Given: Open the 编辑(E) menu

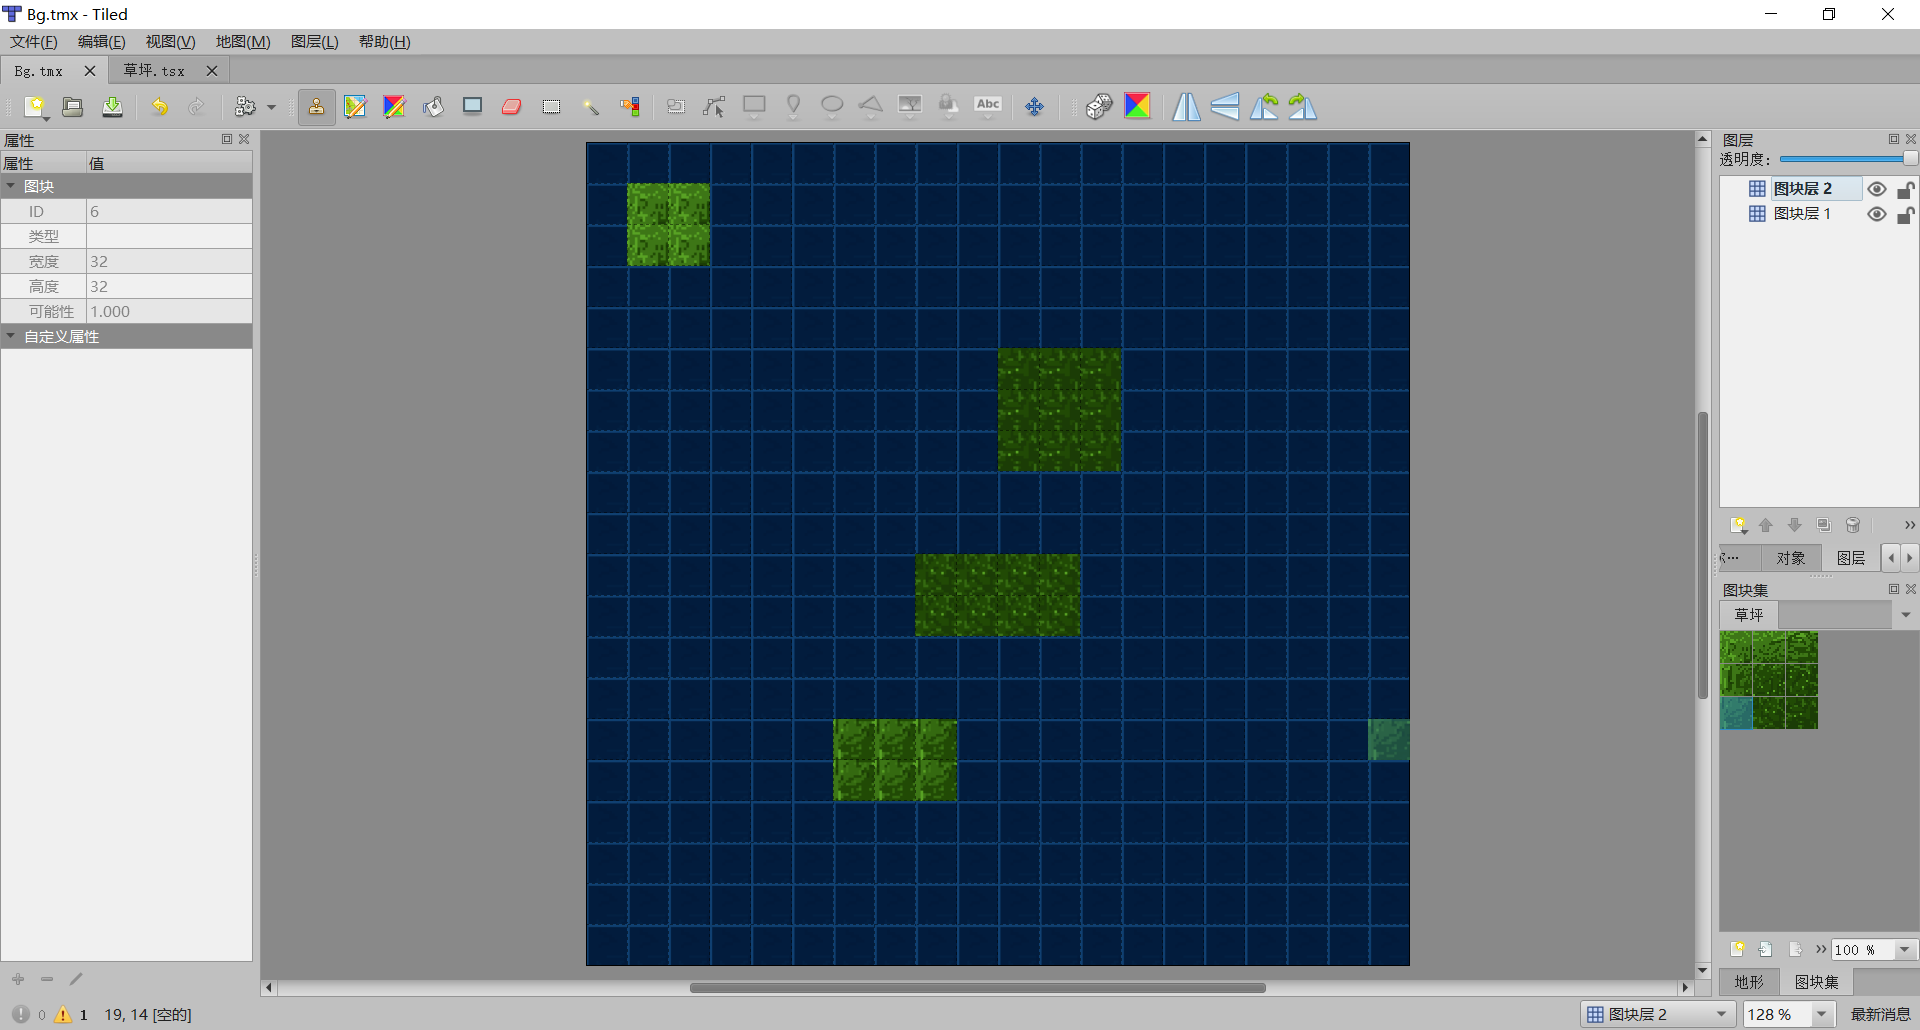Looking at the screenshot, I should tap(102, 41).
